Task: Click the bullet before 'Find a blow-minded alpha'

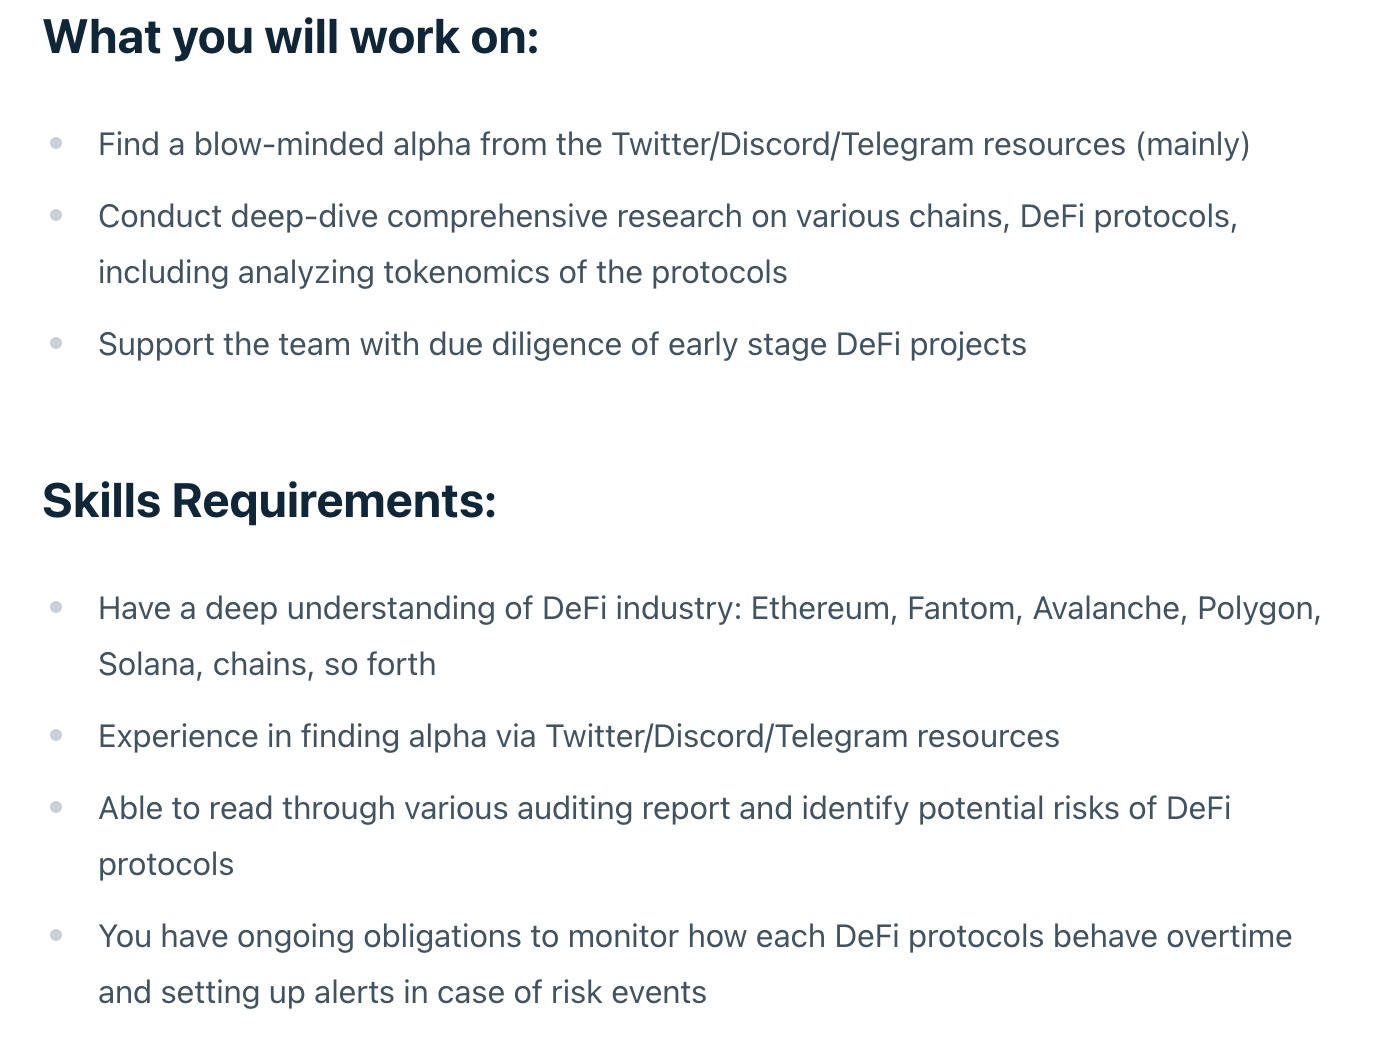Action: 56,143
